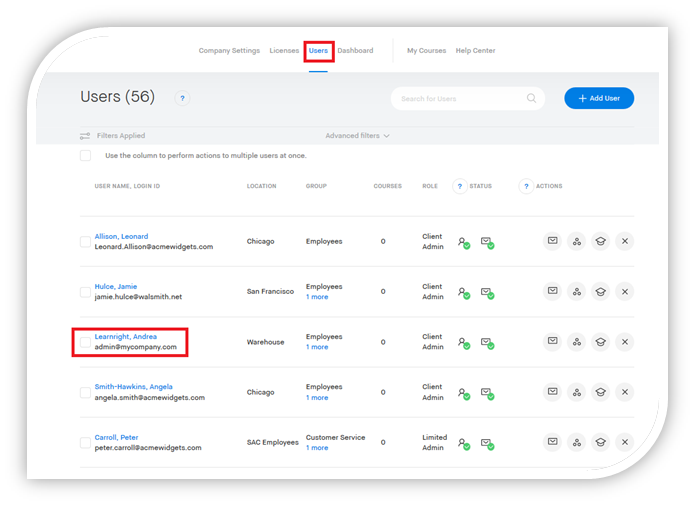The height and width of the screenshot is (506, 695).
Task: Click the delete X icon for Allison, Leonard
Action: pos(625,241)
